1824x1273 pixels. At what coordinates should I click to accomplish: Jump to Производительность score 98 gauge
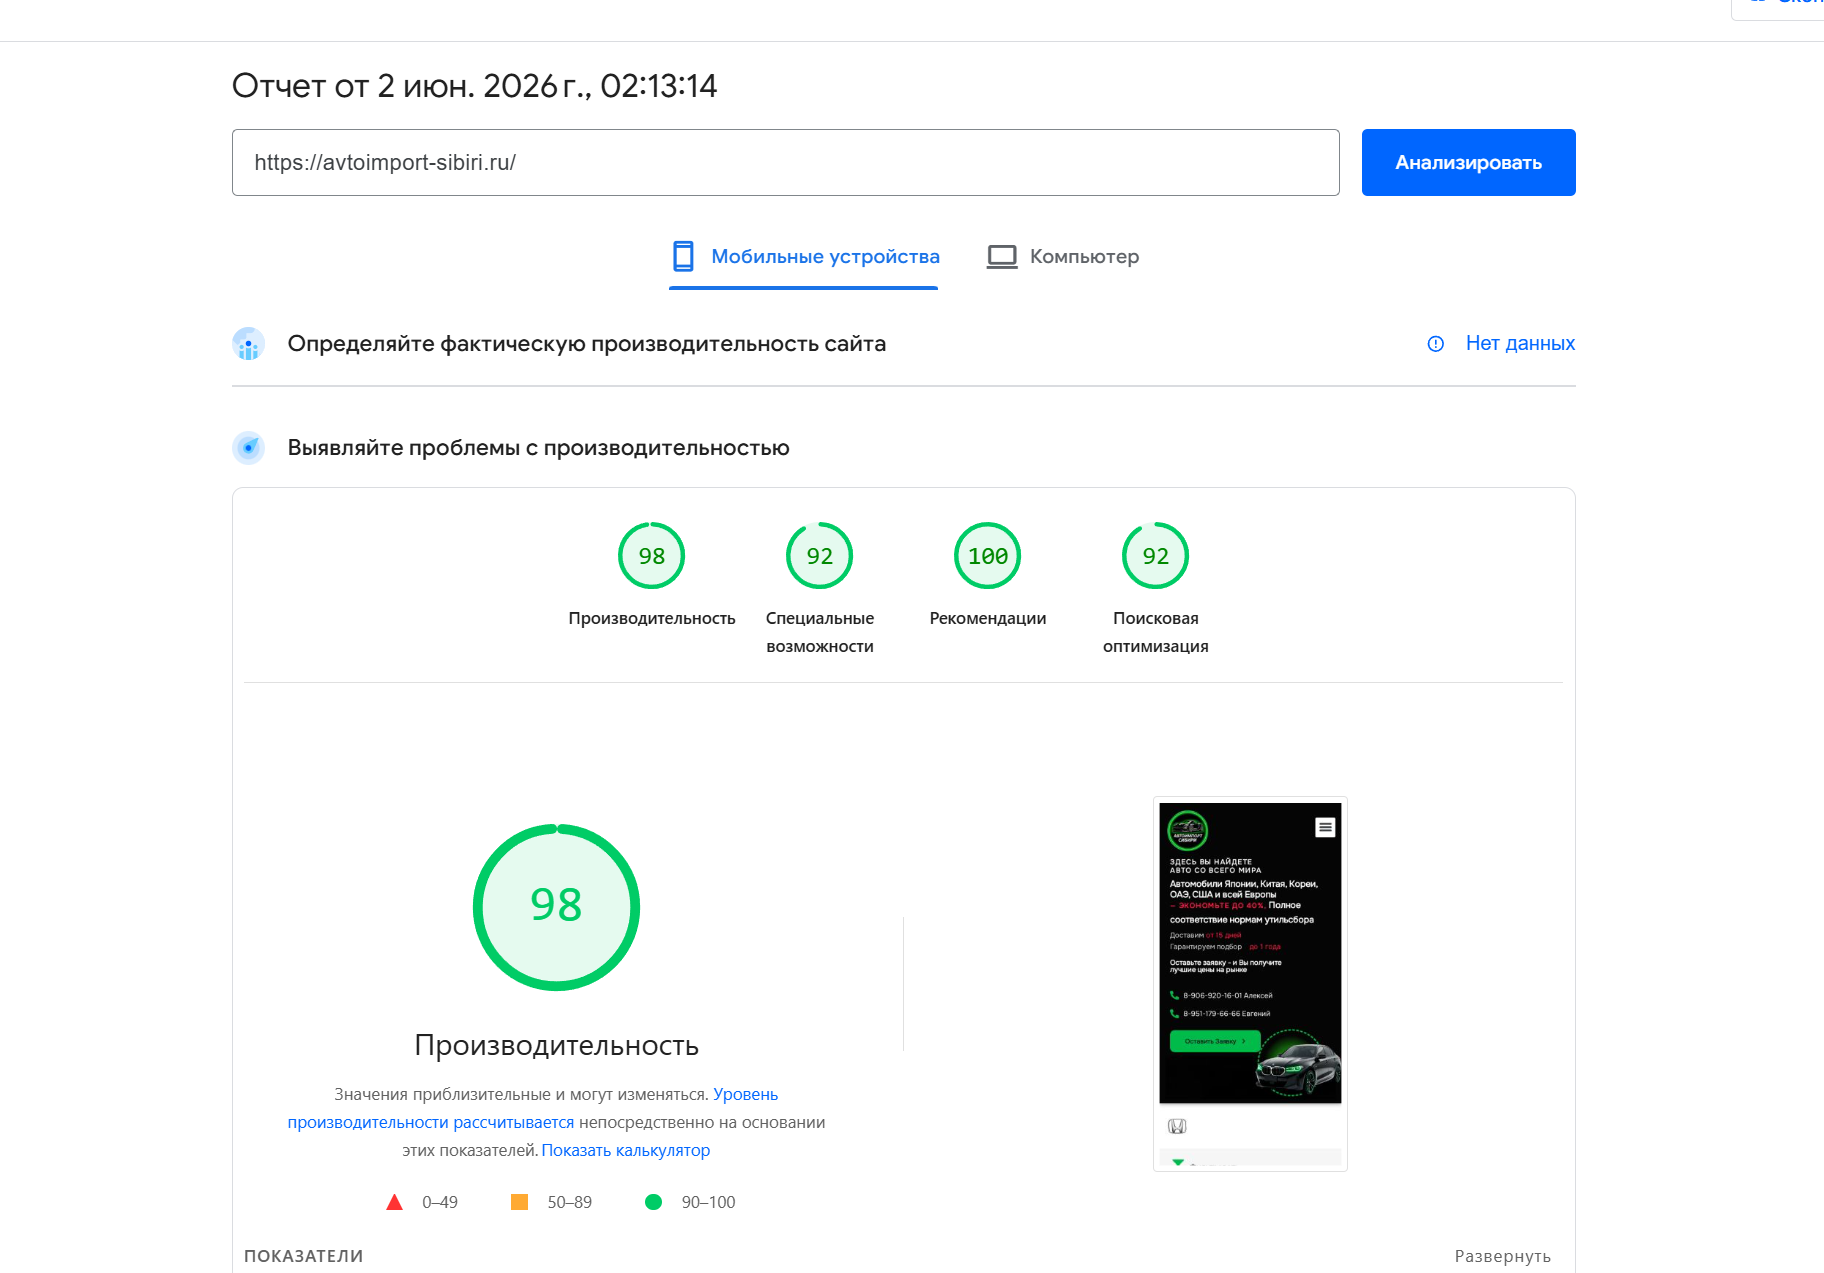click(652, 556)
